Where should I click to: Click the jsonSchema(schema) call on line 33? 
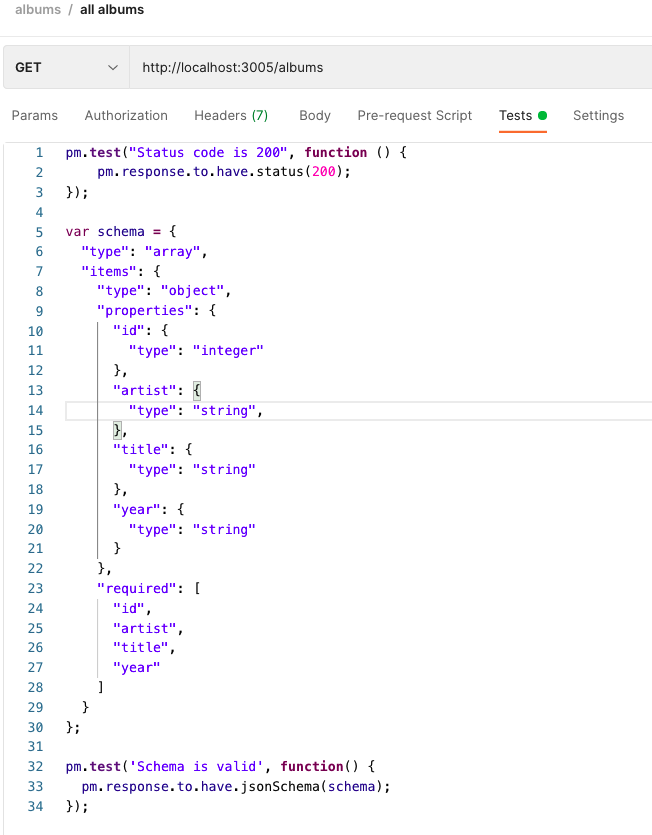tap(315, 787)
